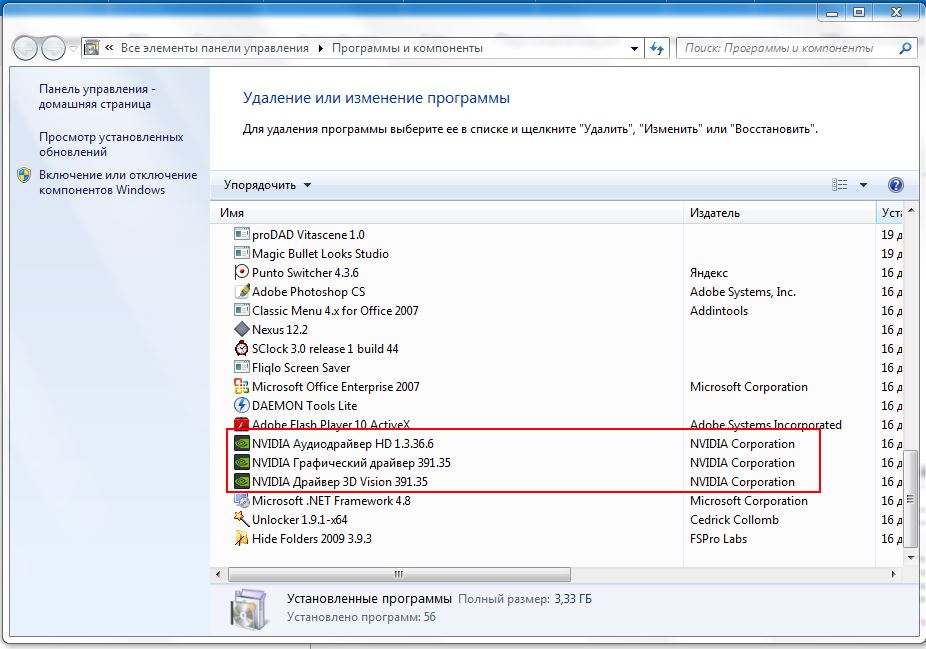Click the search magnifier icon
926x649 pixels.
(905, 48)
